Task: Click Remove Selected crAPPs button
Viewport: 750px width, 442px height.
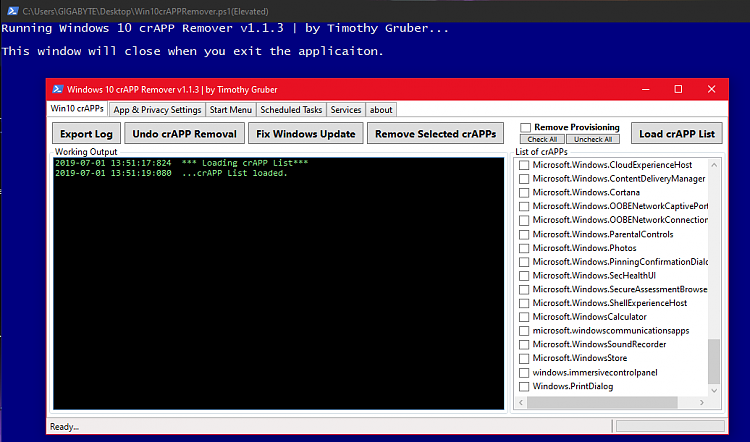Action: click(x=435, y=133)
